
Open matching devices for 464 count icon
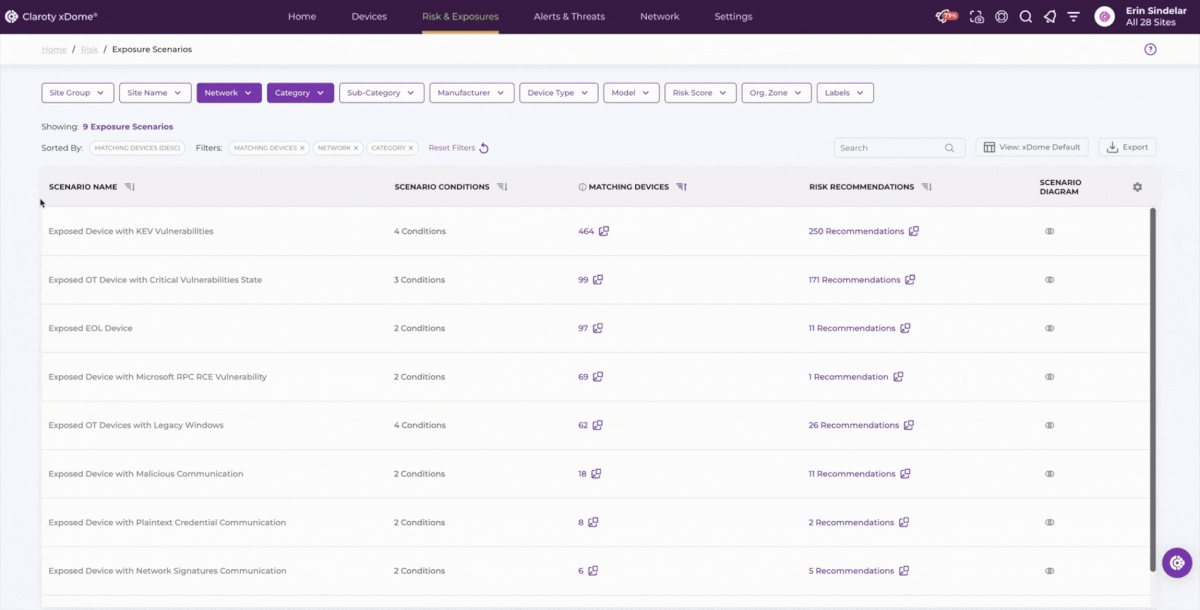[x=604, y=232]
